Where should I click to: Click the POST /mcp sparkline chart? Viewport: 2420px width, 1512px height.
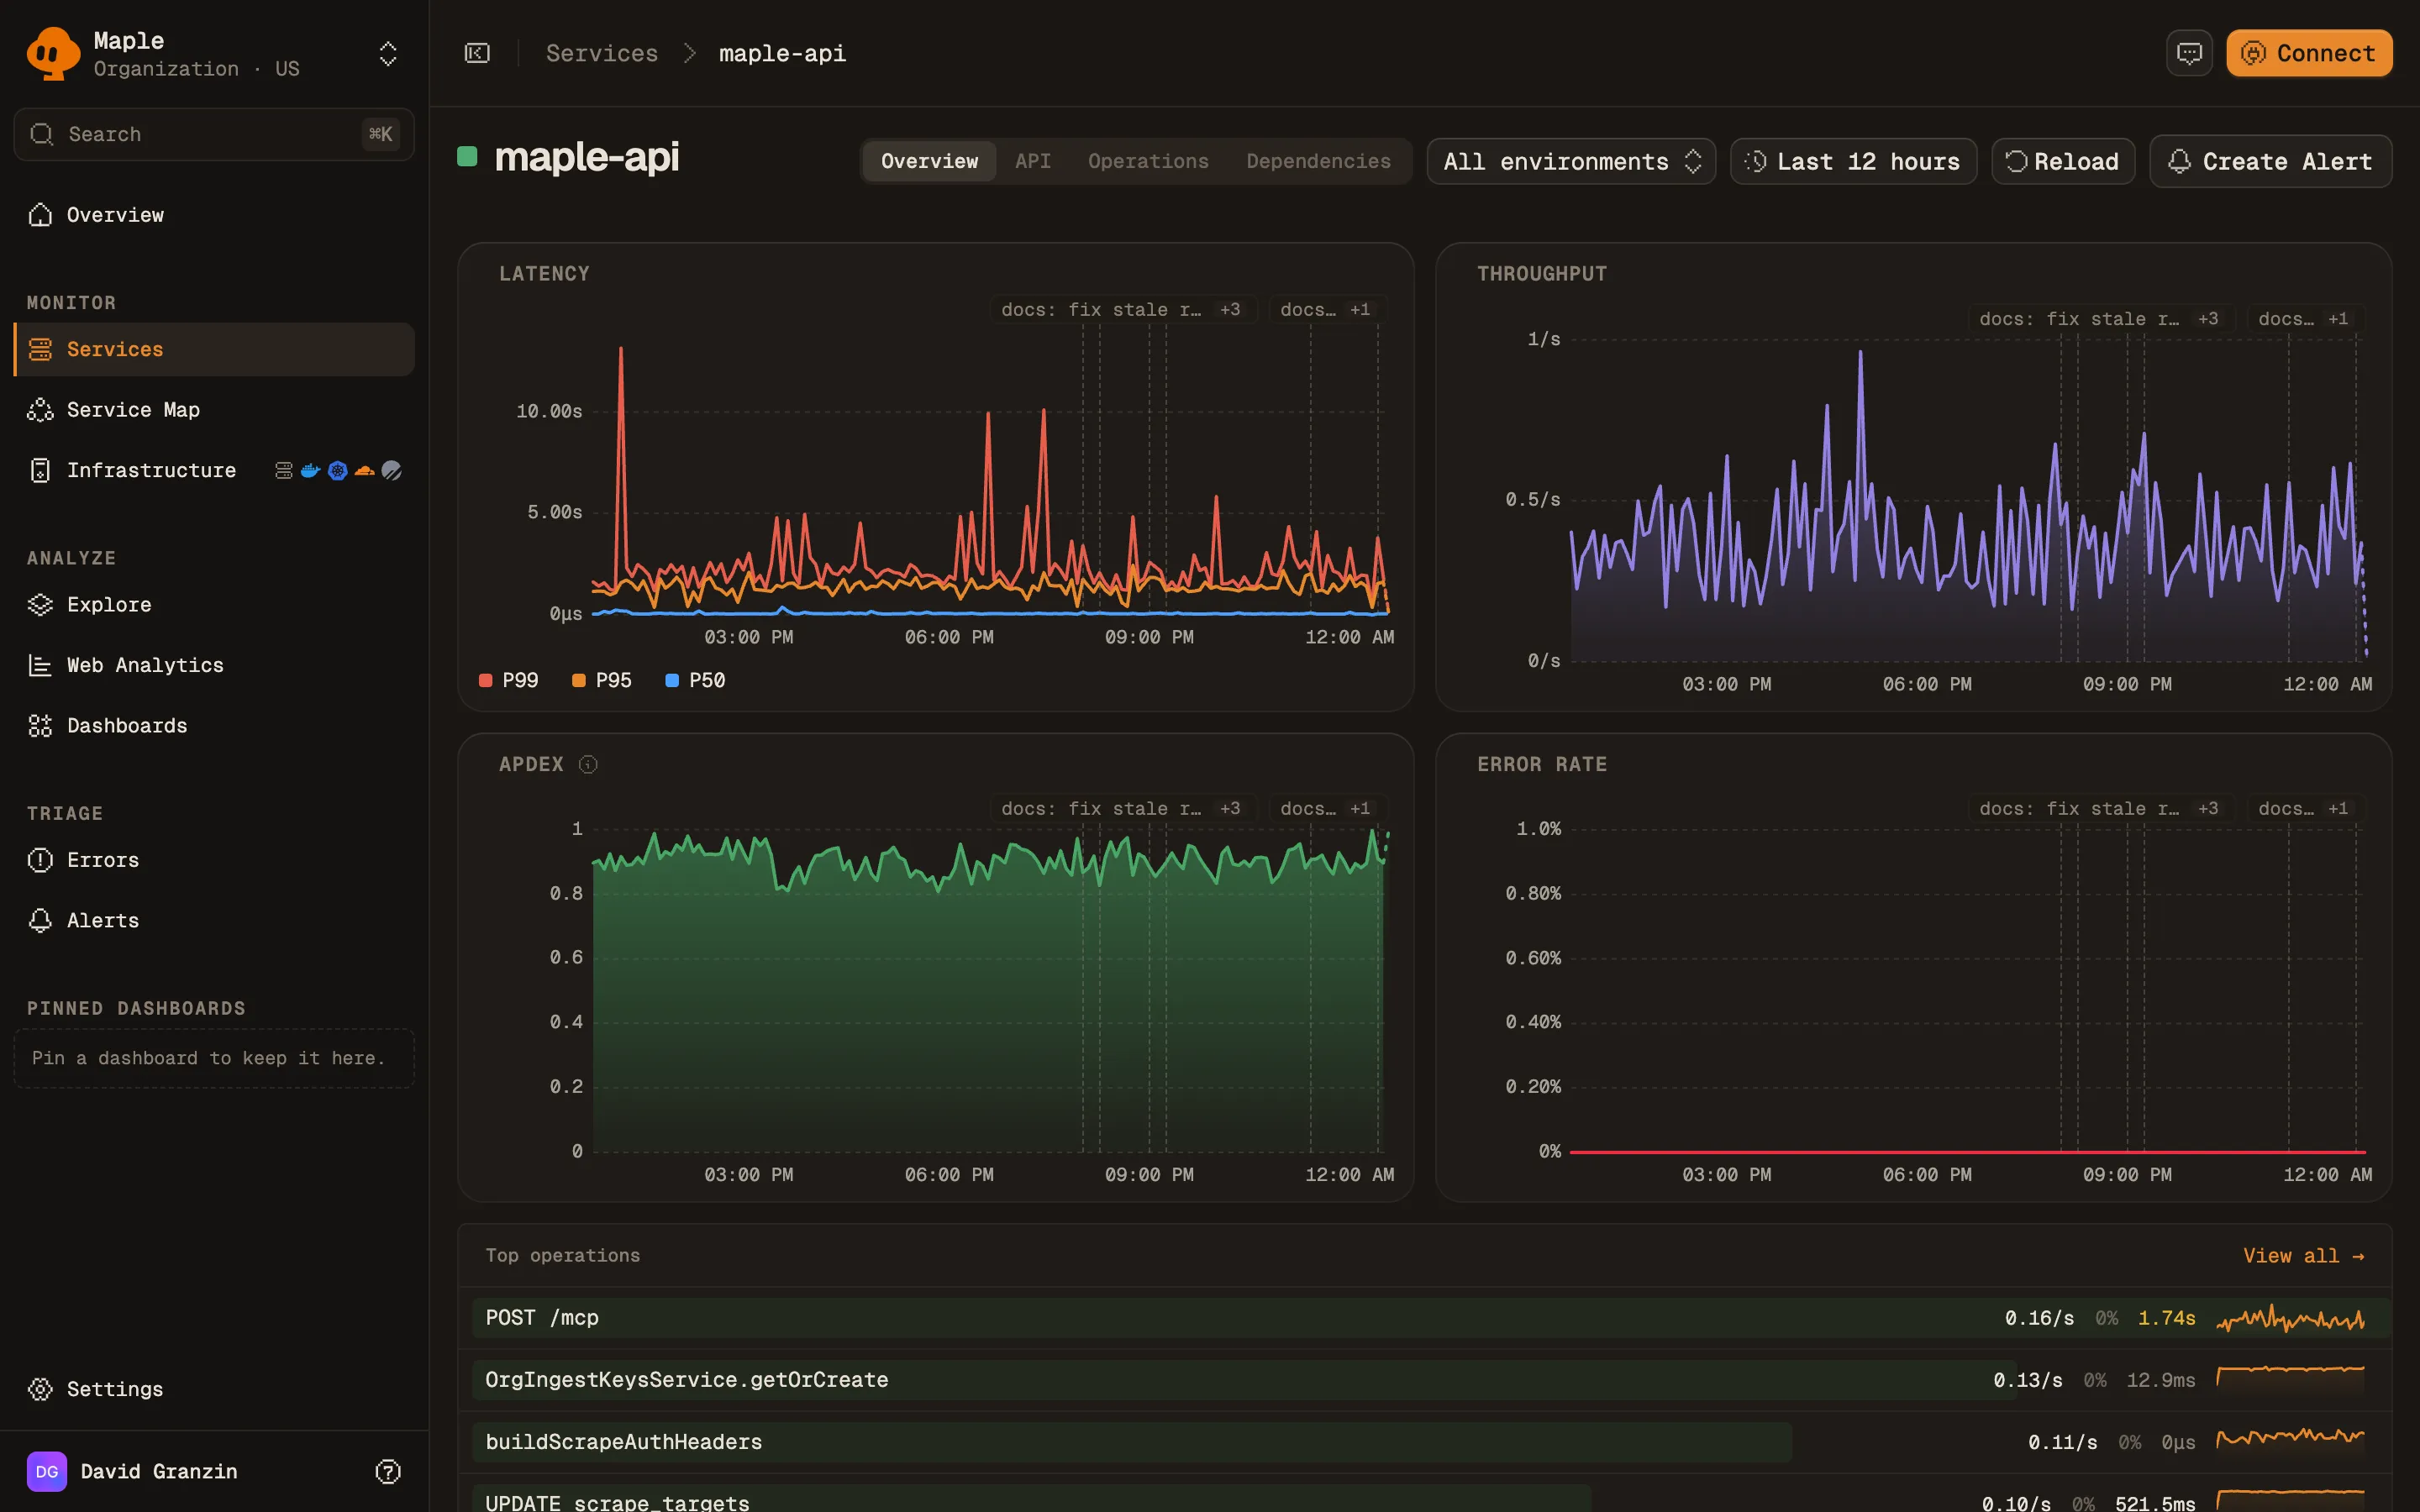[x=2291, y=1319]
